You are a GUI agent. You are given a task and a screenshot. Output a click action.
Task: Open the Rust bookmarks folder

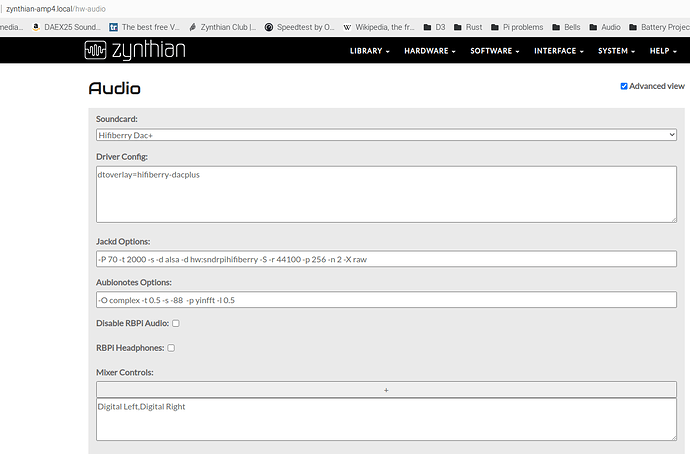[468, 27]
